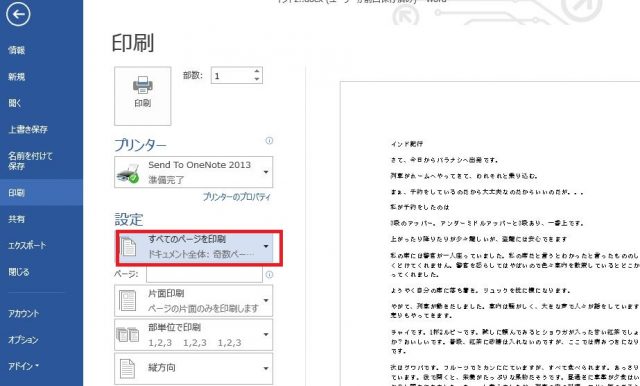
Task: Click the large printer icon 印刷 button
Action: [142, 96]
